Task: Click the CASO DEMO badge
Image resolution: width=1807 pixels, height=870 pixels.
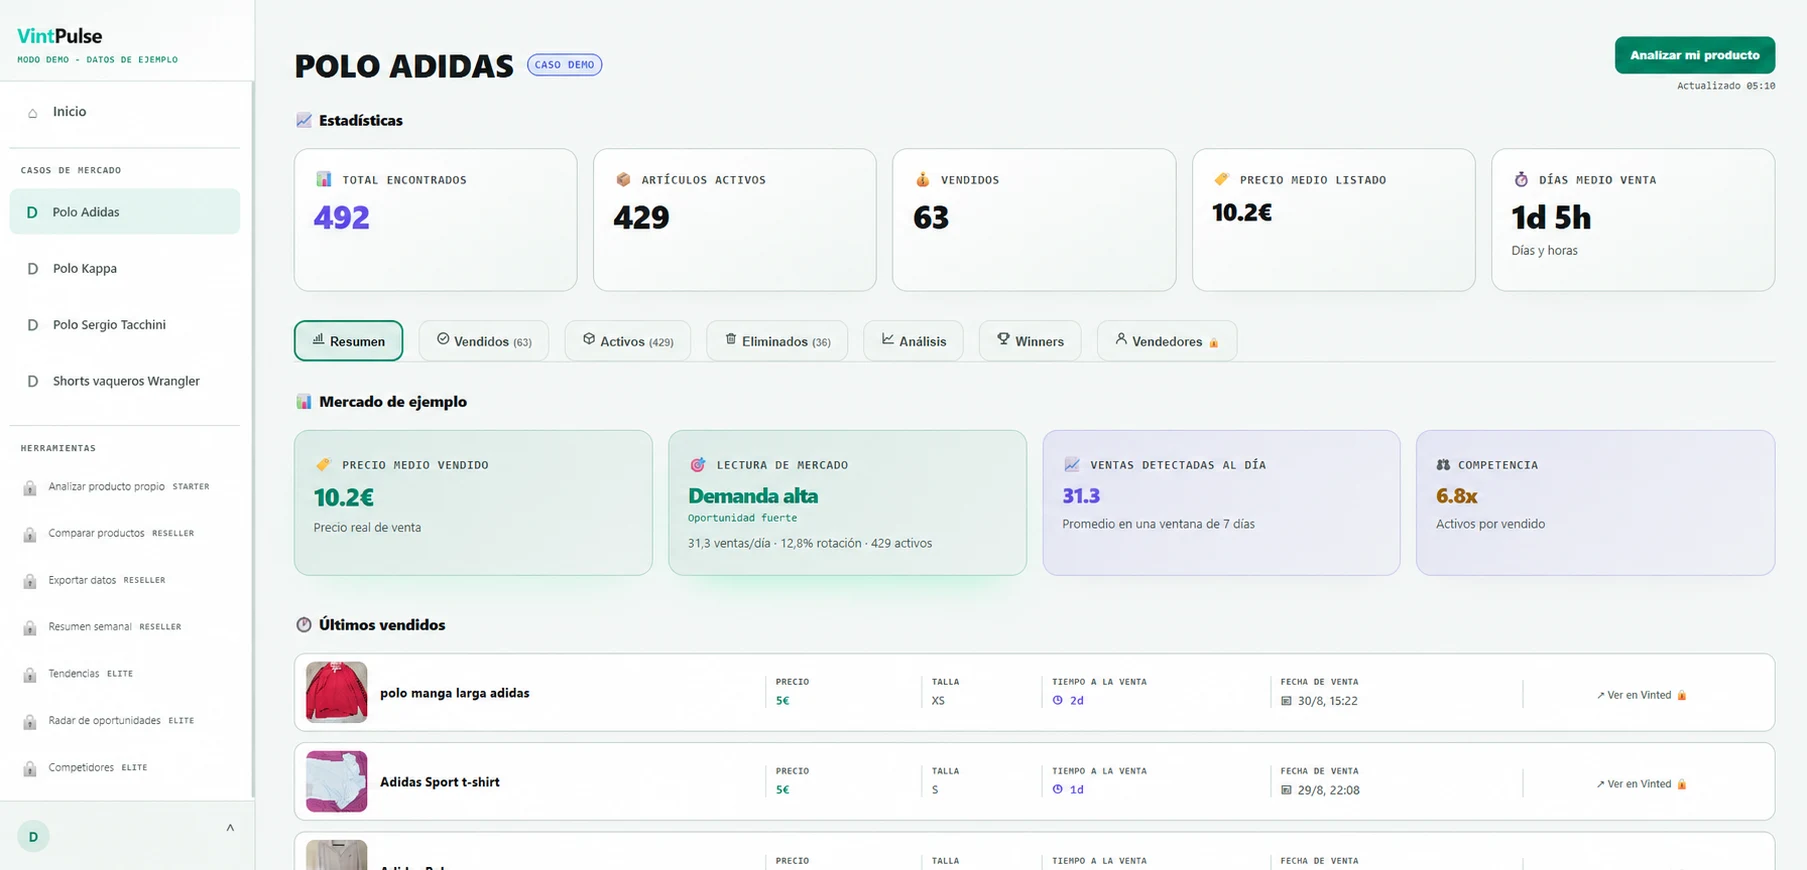Action: [x=565, y=65]
